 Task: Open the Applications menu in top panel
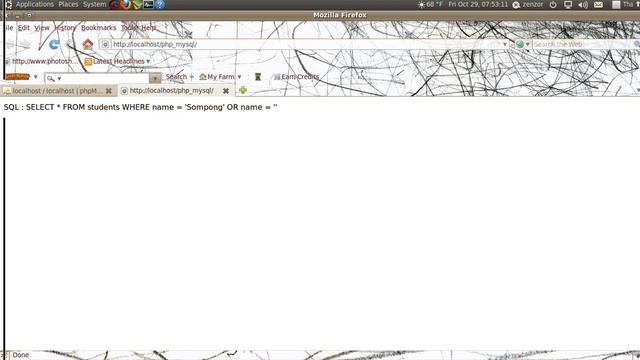point(35,4)
